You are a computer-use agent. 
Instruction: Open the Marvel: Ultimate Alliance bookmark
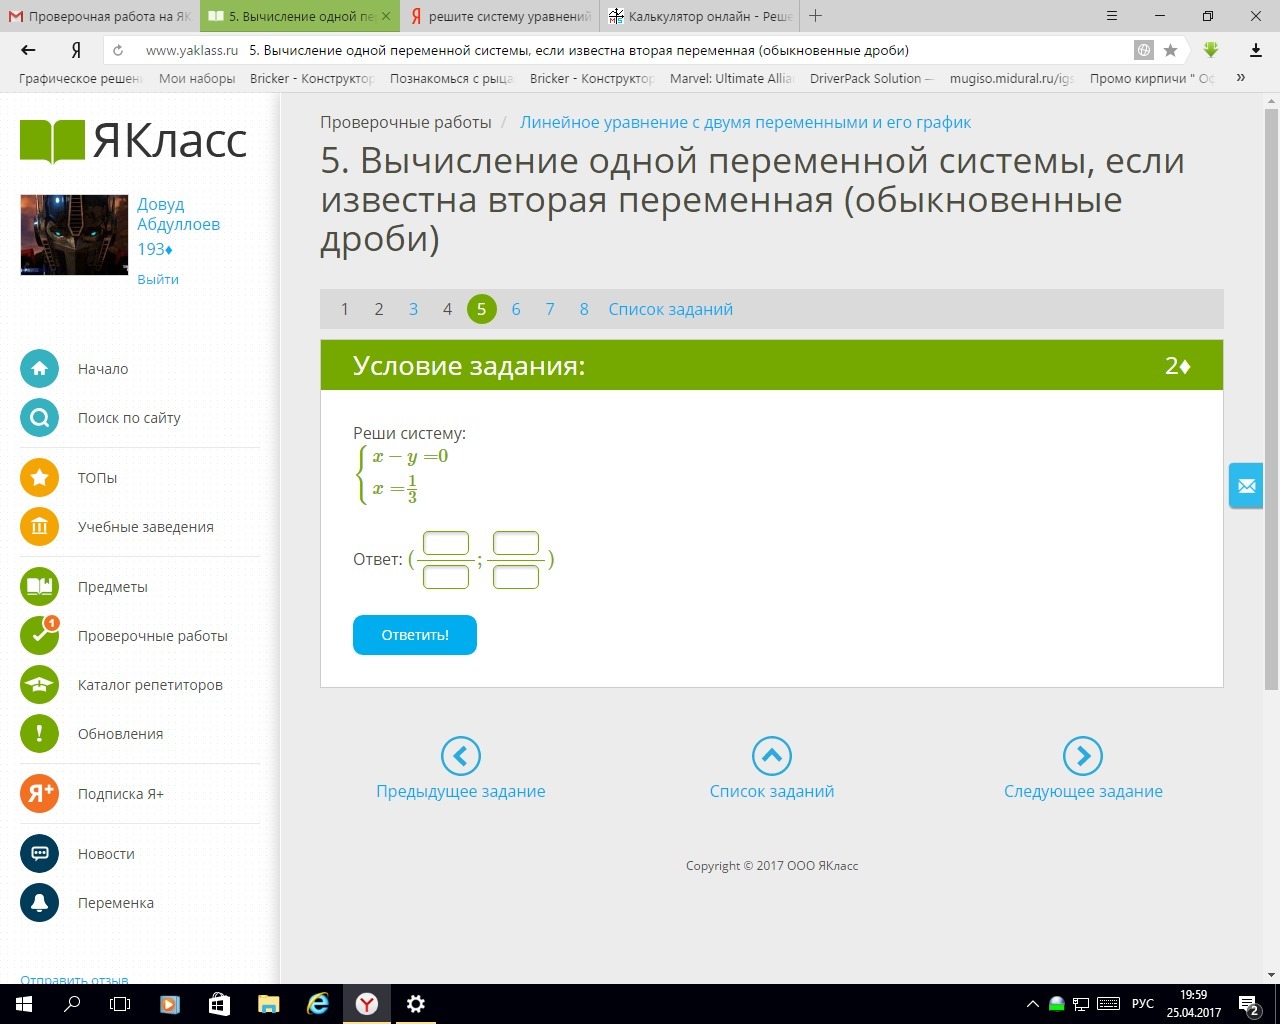pos(731,78)
